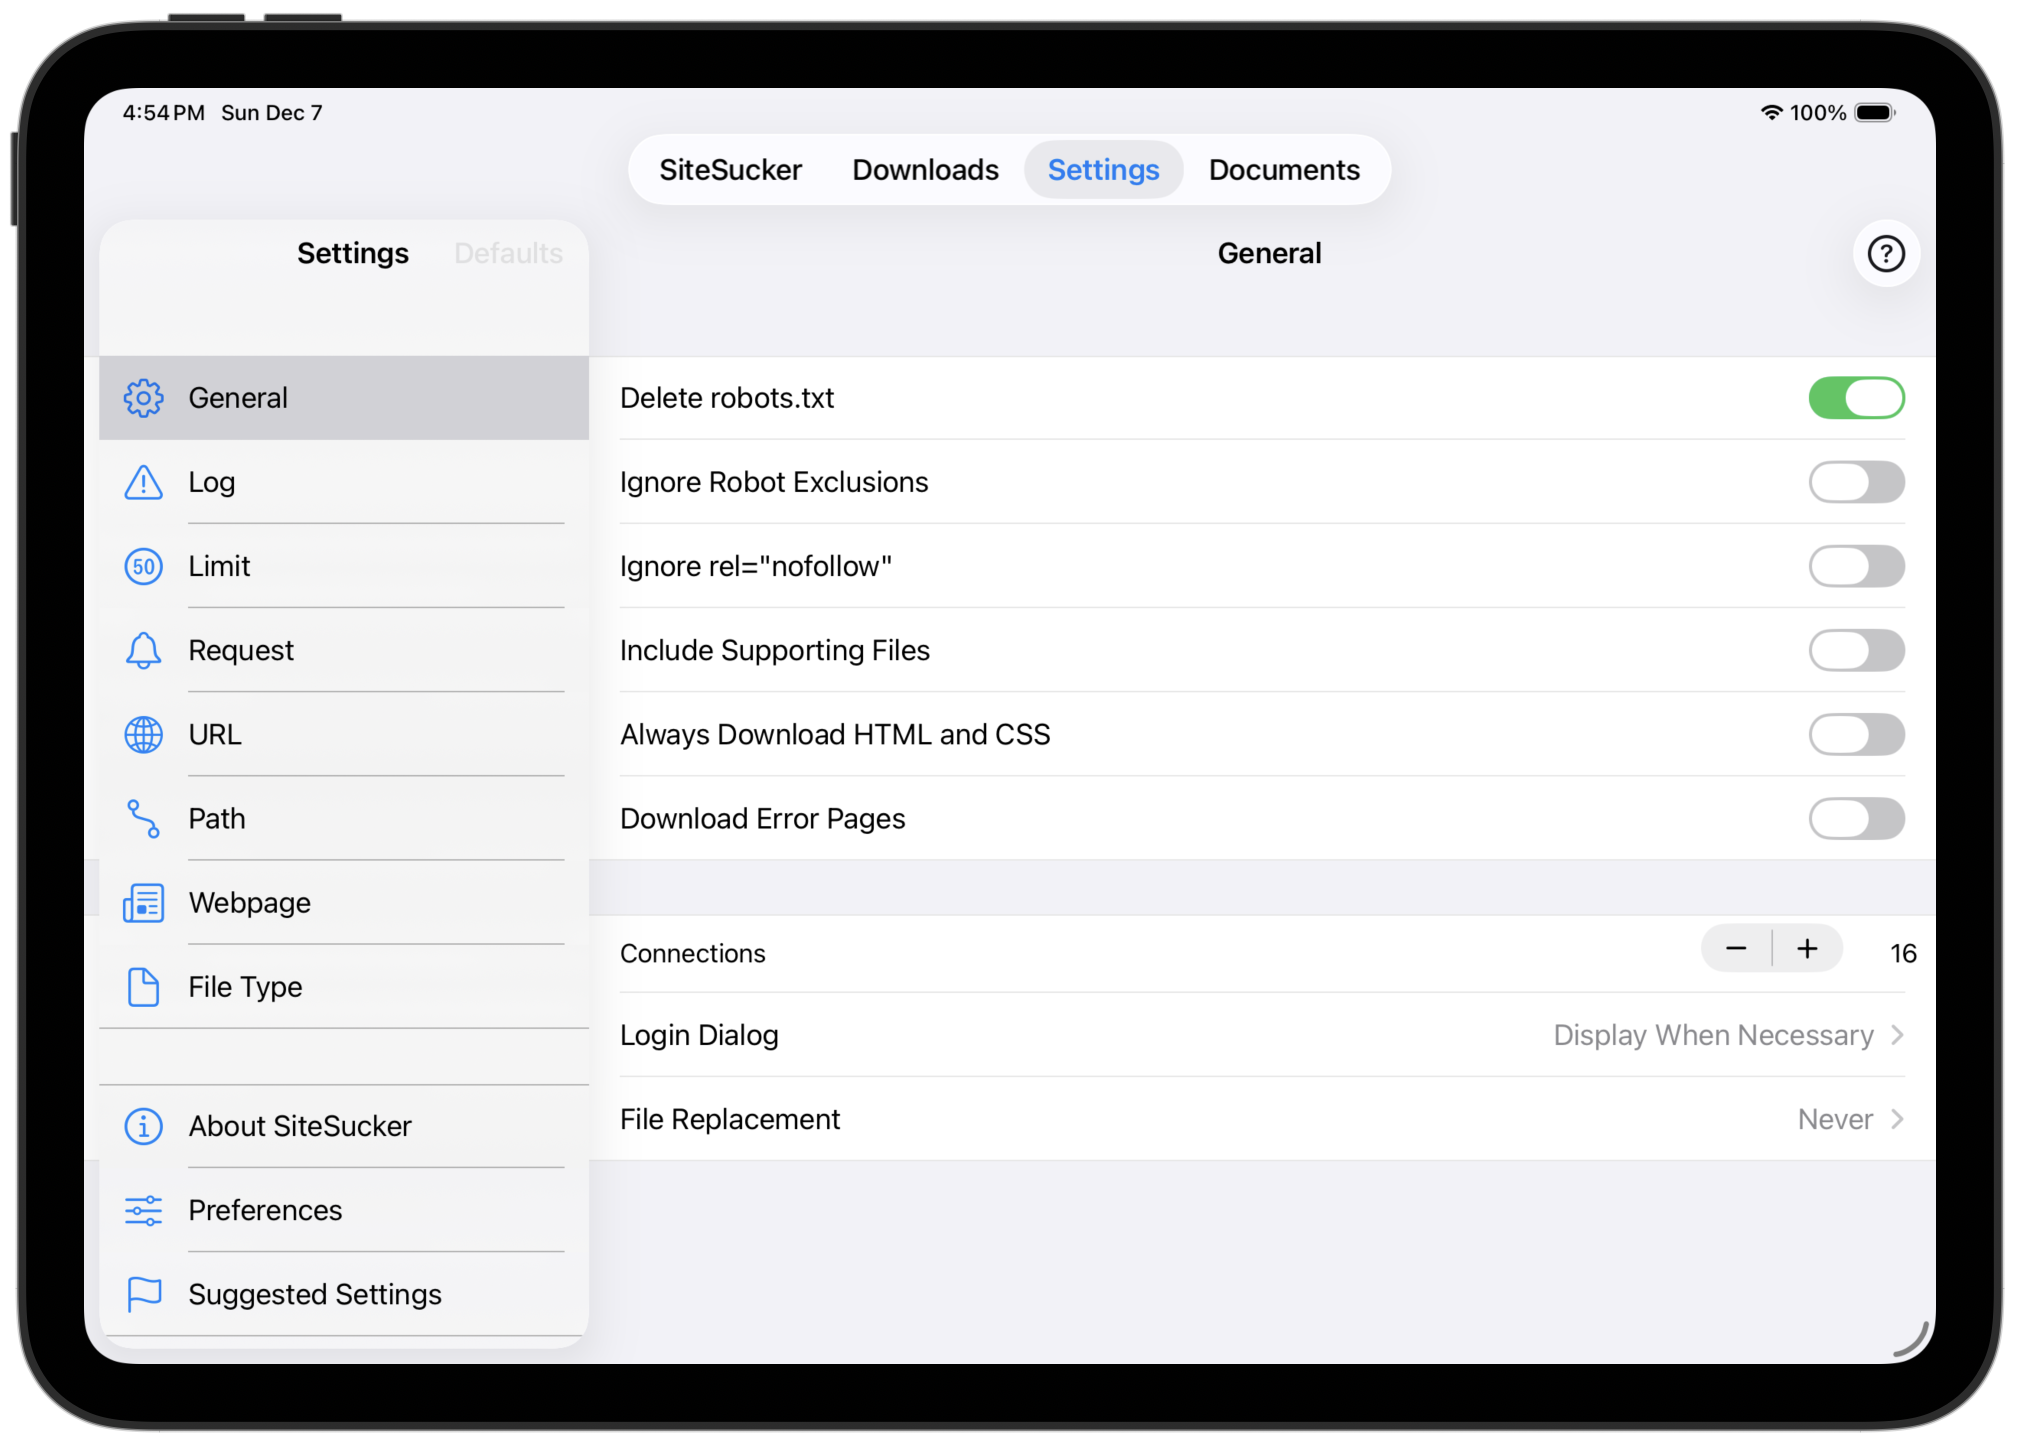Switch to the Downloads tab
The height and width of the screenshot is (1454, 2020).
click(x=925, y=170)
